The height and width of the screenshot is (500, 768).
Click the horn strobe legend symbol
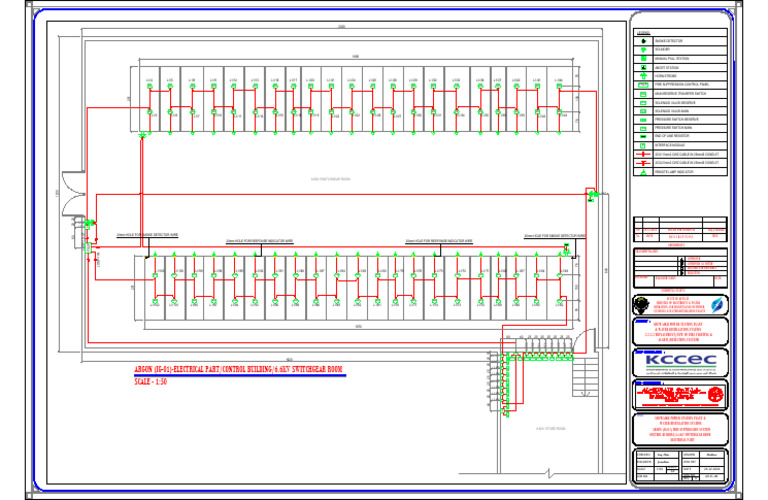click(x=644, y=76)
